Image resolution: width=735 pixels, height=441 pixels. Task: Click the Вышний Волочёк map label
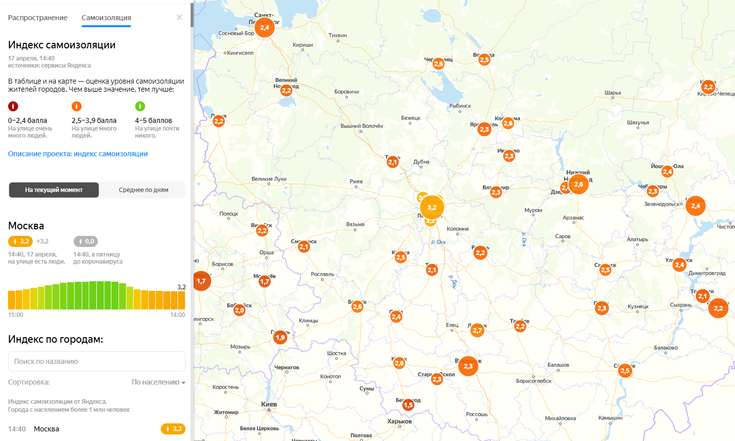(362, 126)
